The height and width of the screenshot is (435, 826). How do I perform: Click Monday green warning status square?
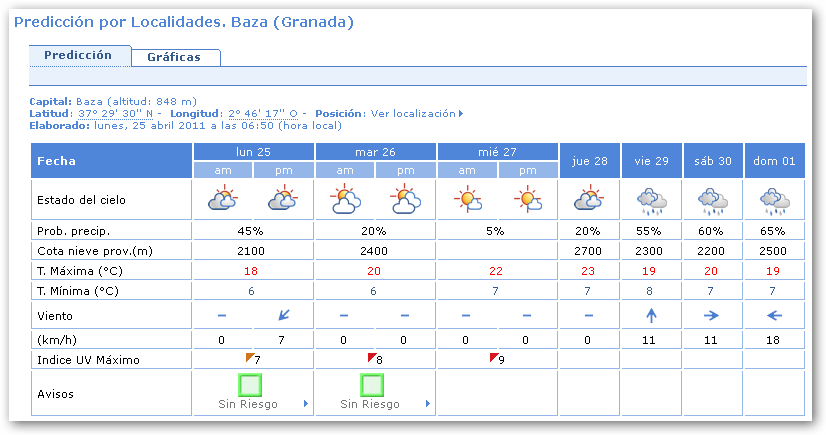point(250,385)
